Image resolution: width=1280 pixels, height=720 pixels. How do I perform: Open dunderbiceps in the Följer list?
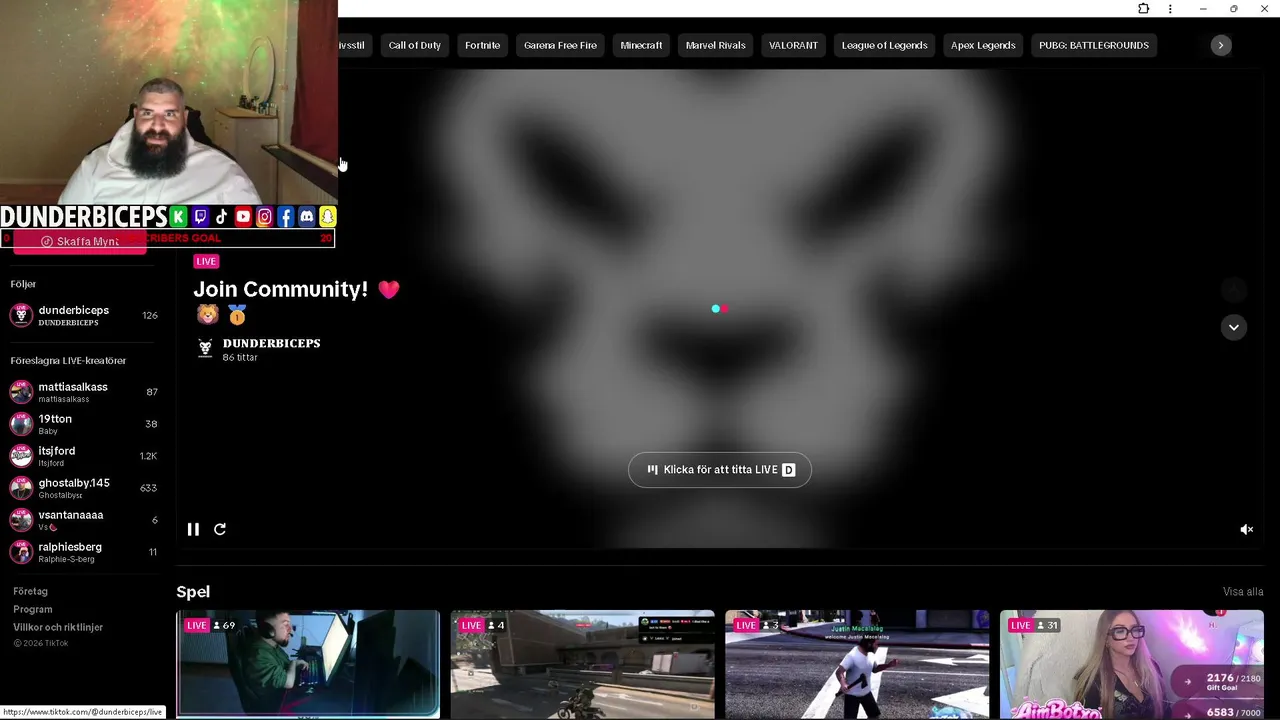pyautogui.click(x=84, y=316)
